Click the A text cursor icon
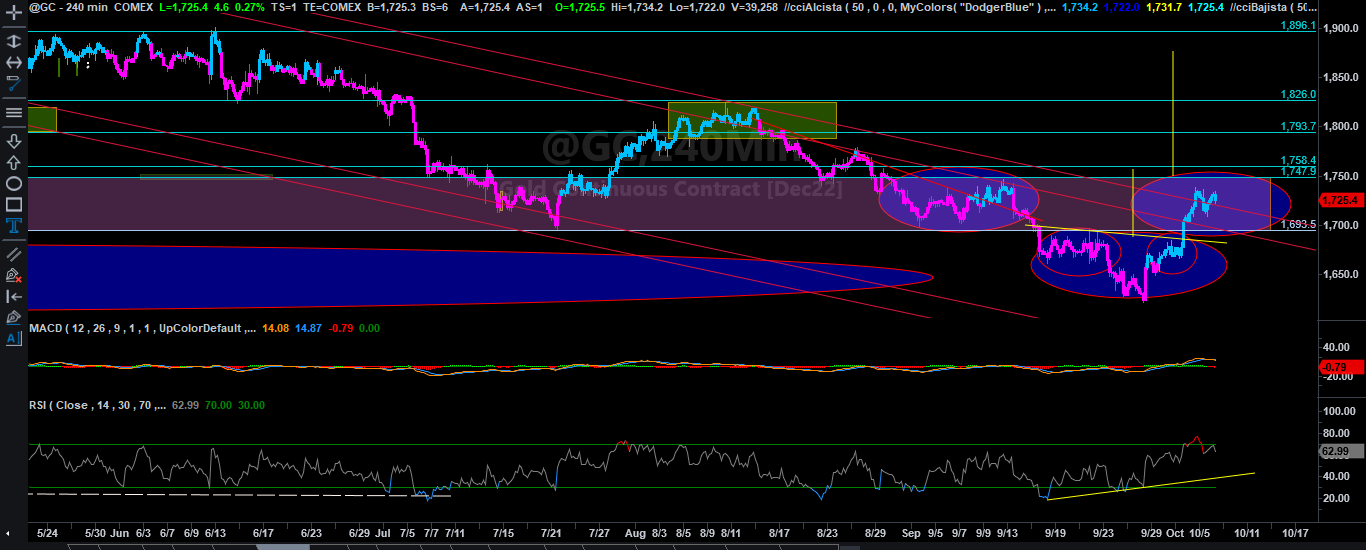The image size is (1366, 550). pos(13,339)
